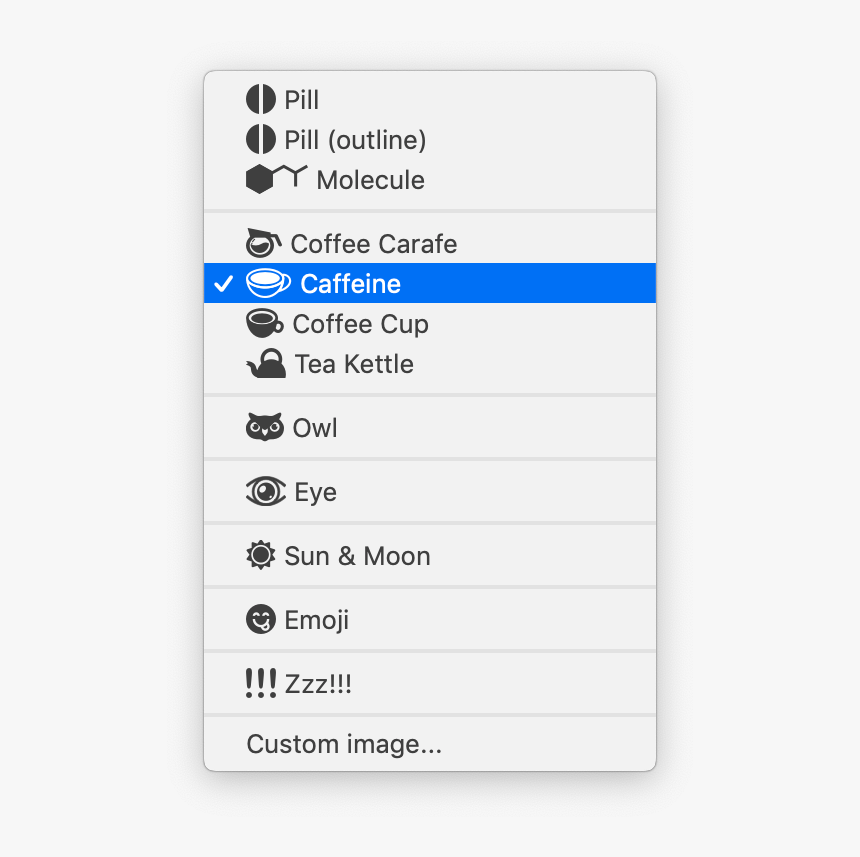Click the Eye icon
The height and width of the screenshot is (857, 860).
tap(265, 491)
